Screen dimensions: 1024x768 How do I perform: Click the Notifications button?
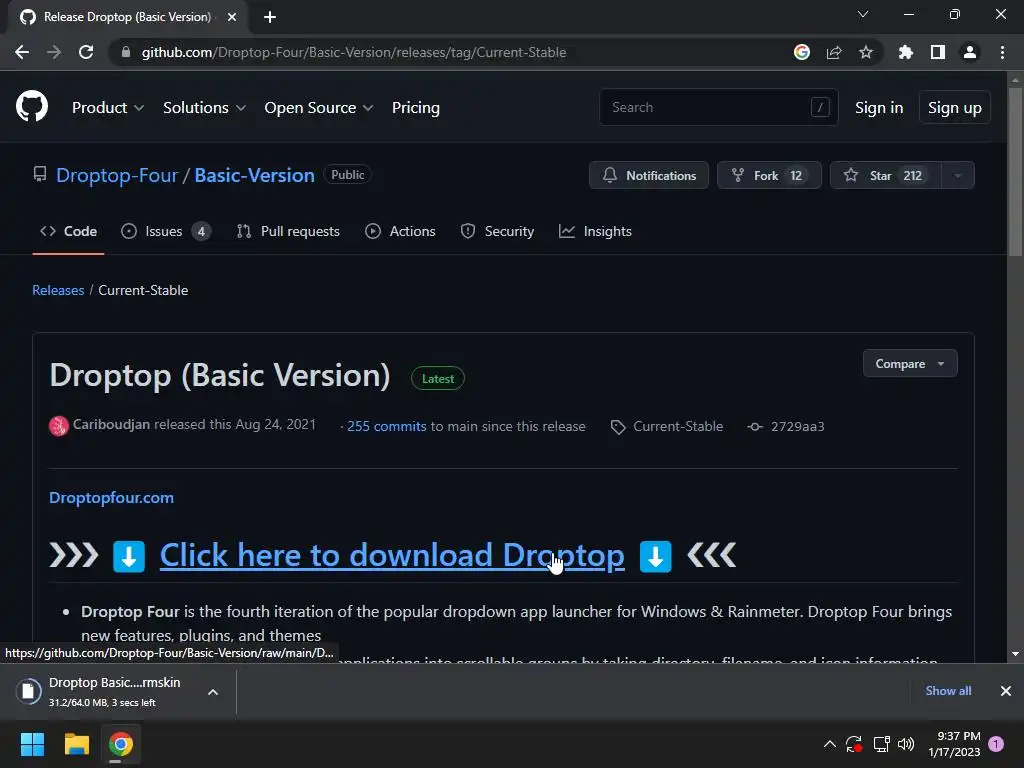(648, 175)
